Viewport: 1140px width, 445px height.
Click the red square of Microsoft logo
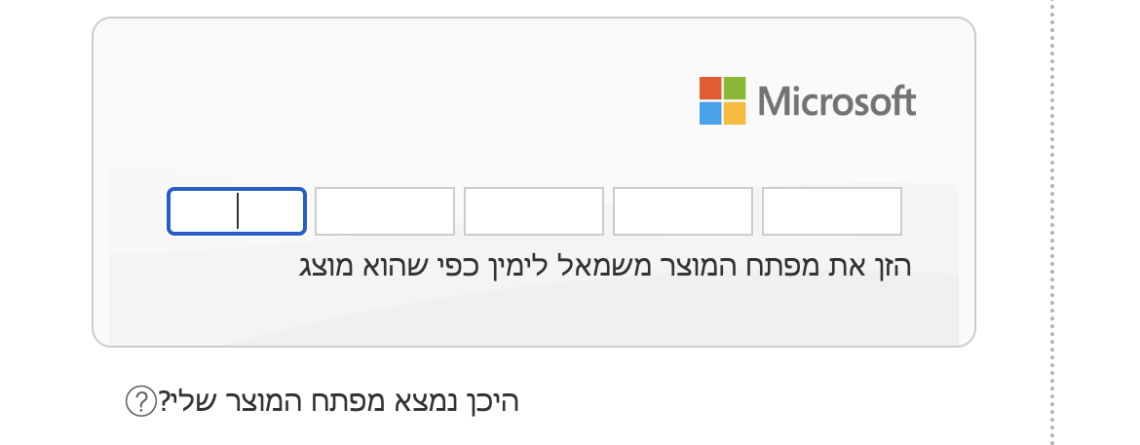tap(710, 88)
